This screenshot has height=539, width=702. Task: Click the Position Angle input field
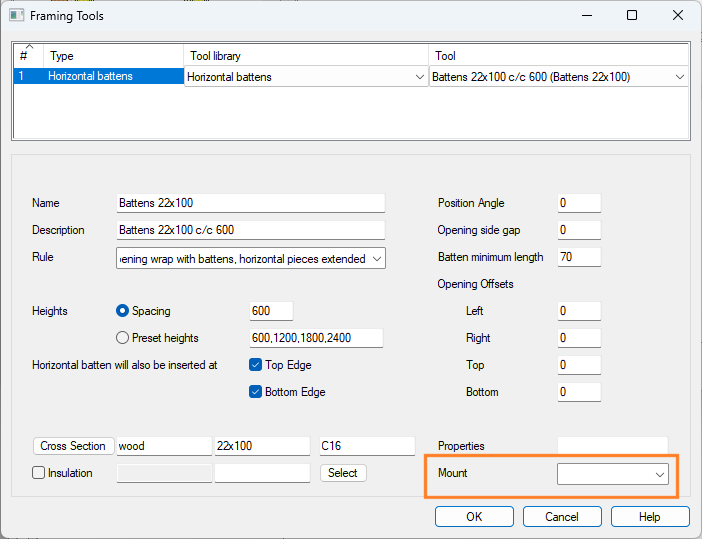tap(579, 203)
